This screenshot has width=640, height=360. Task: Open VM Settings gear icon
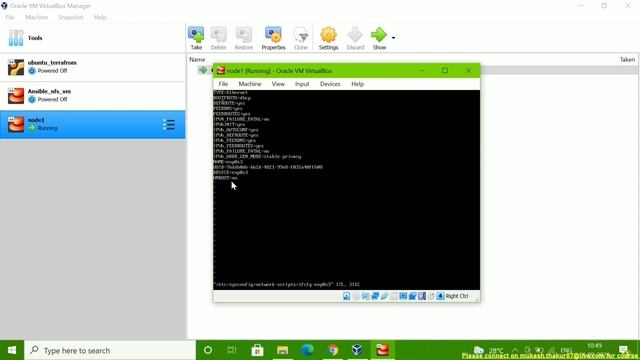[328, 38]
